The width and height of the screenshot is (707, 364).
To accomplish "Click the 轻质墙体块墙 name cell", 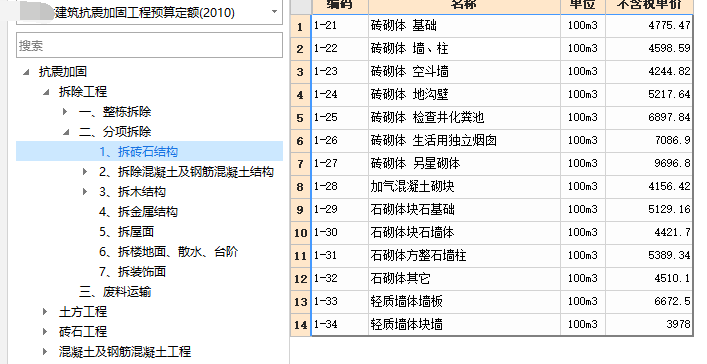I will 464,324.
